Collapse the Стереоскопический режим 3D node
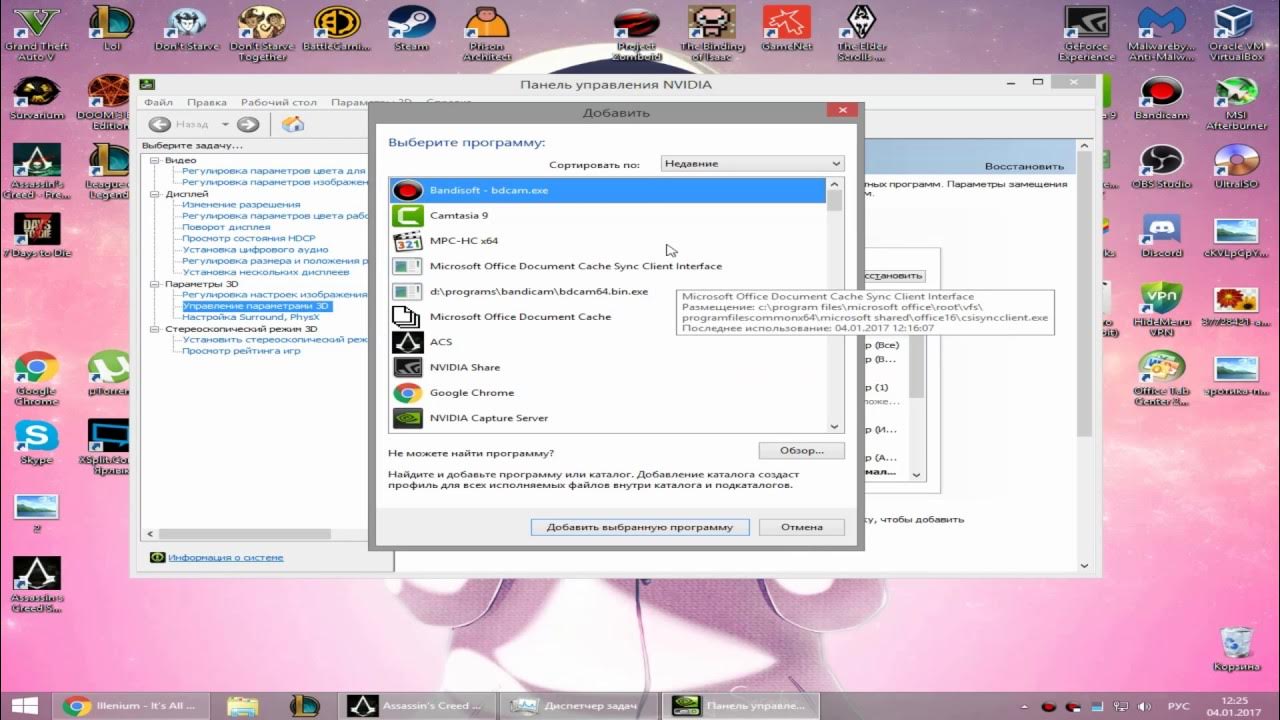Viewport: 1280px width, 720px height. [155, 329]
